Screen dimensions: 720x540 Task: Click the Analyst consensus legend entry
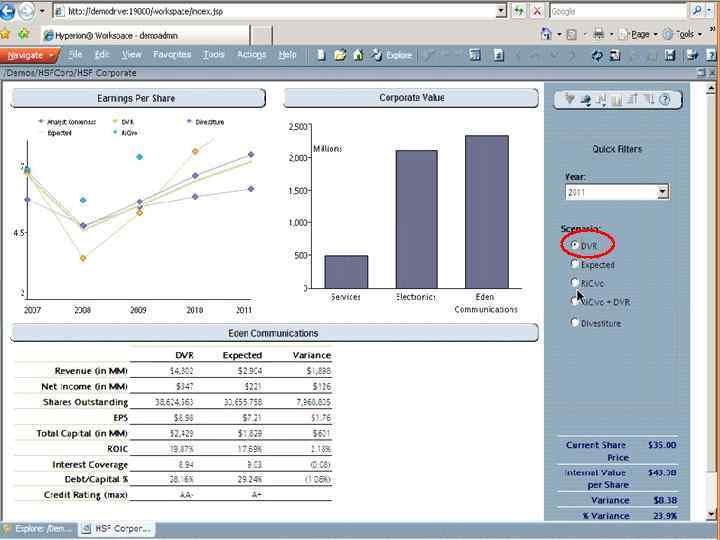coord(67,122)
